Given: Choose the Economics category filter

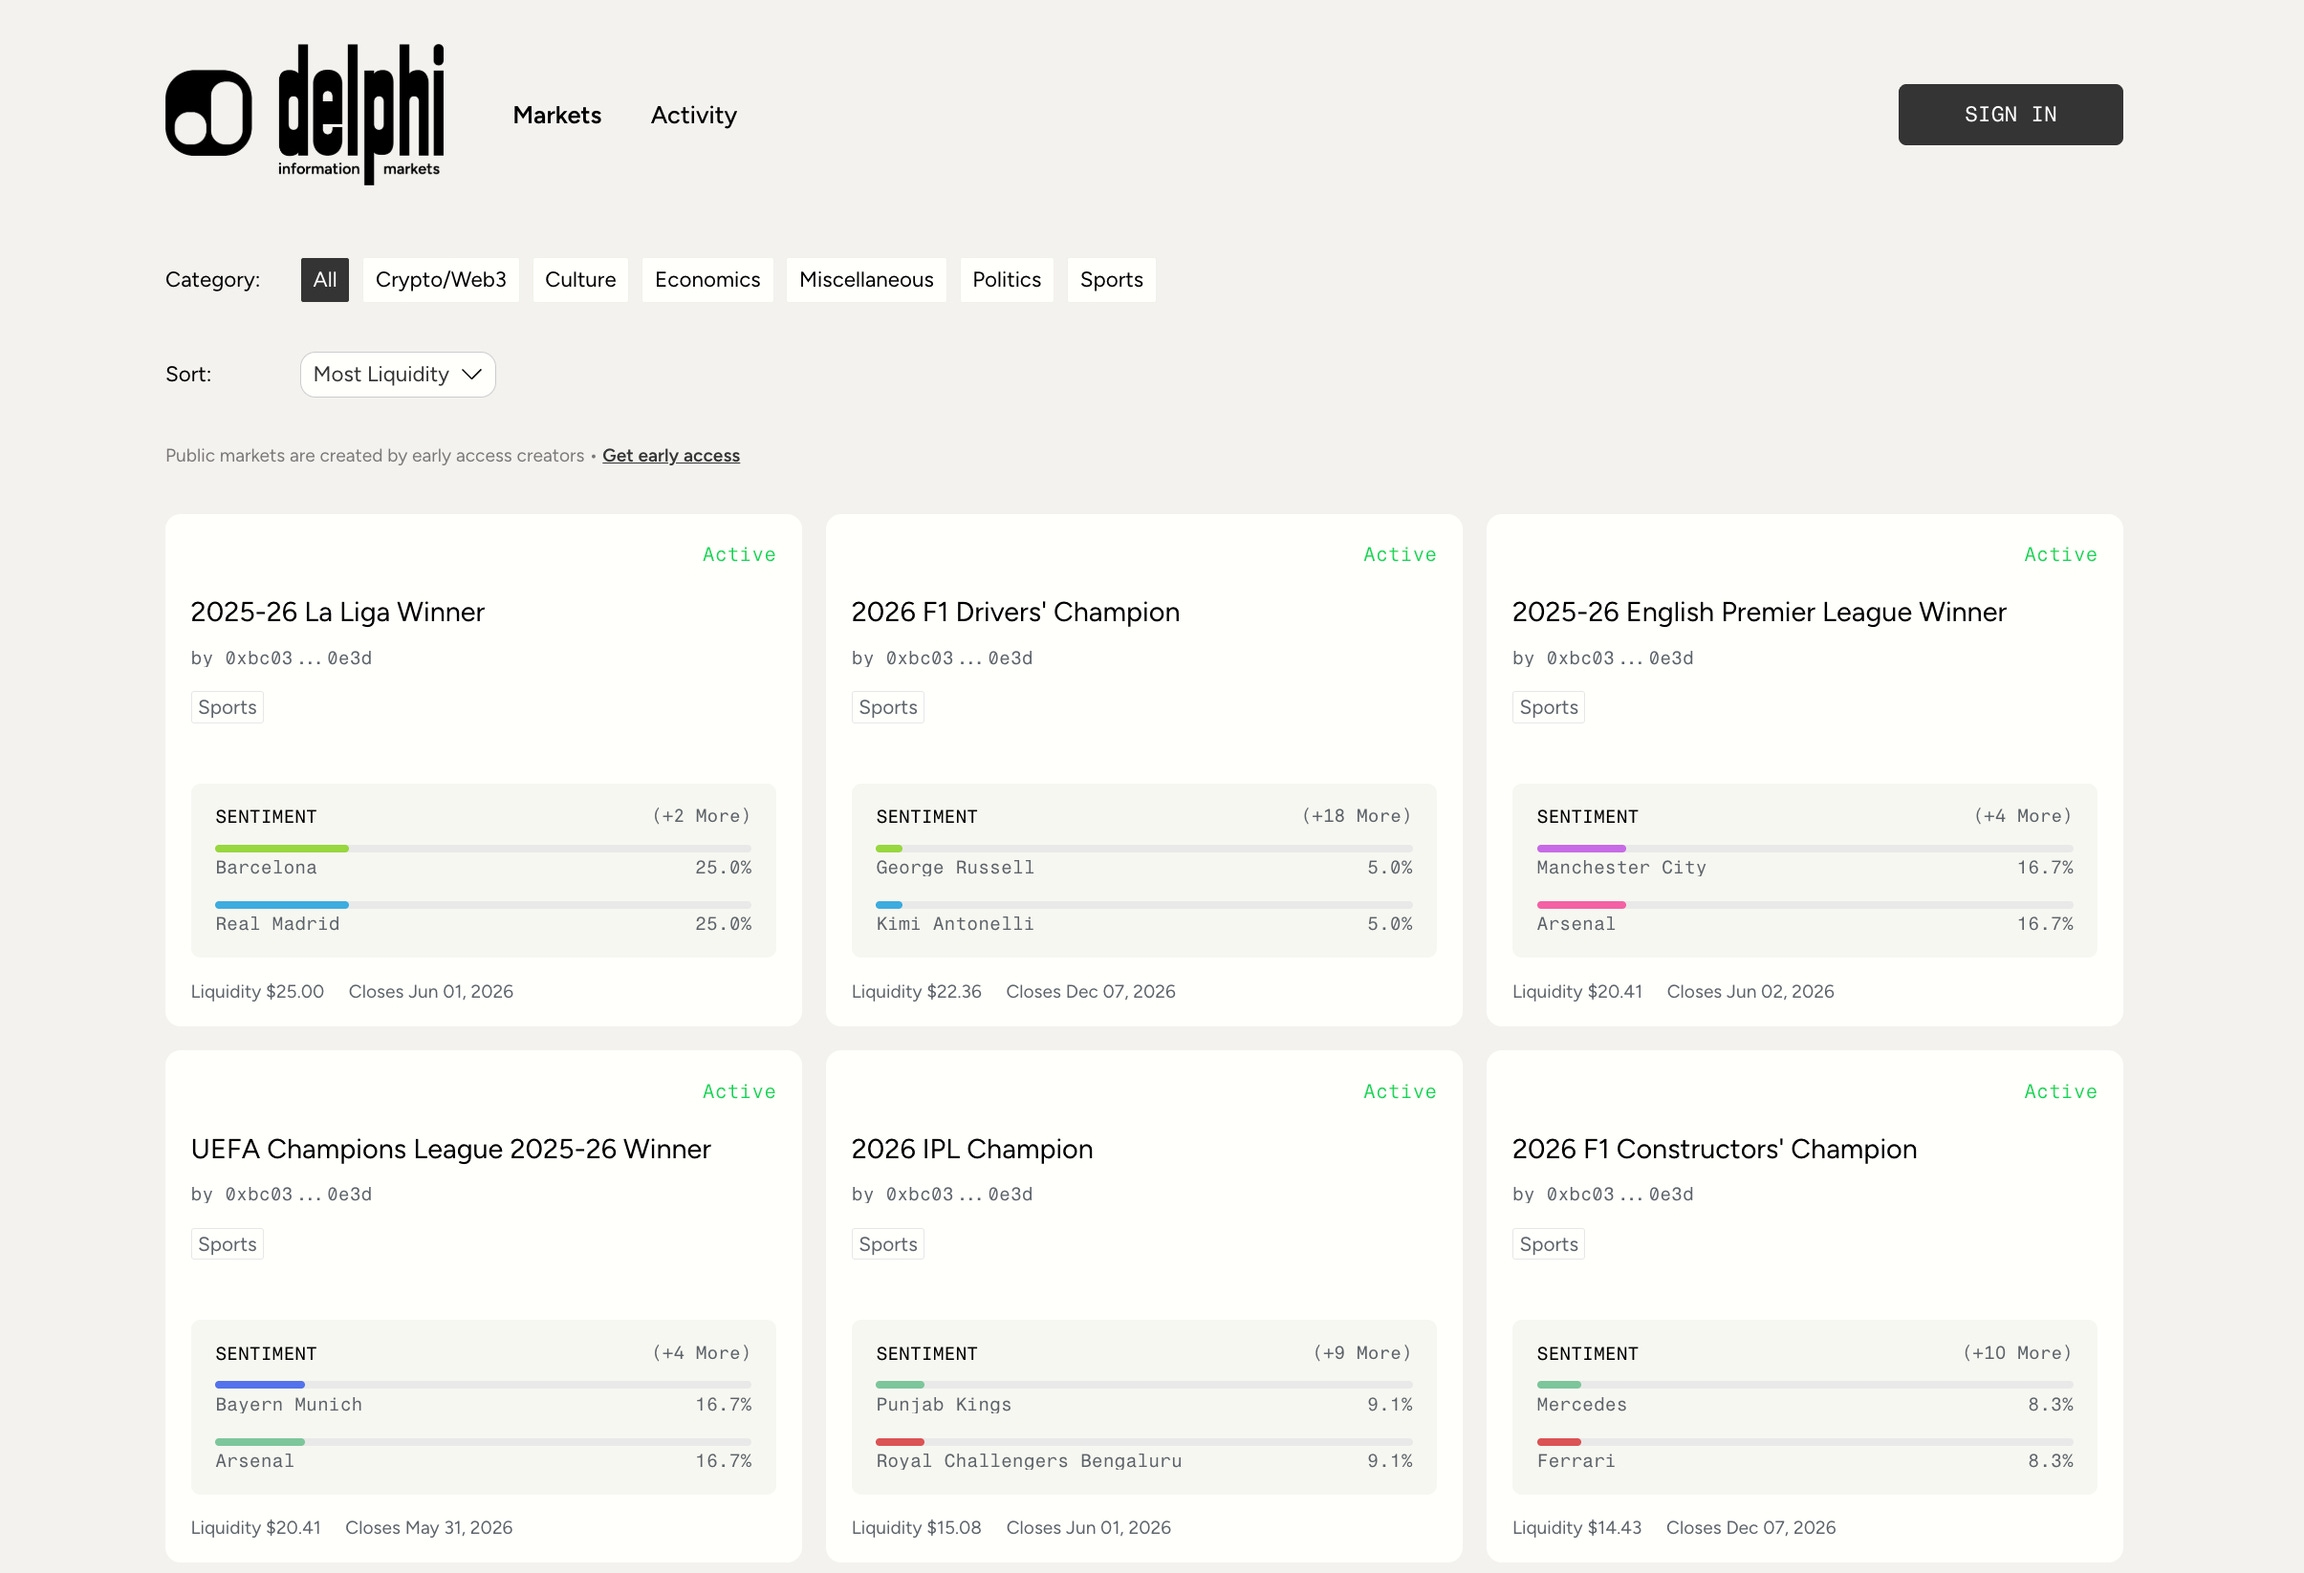Looking at the screenshot, I should (707, 280).
